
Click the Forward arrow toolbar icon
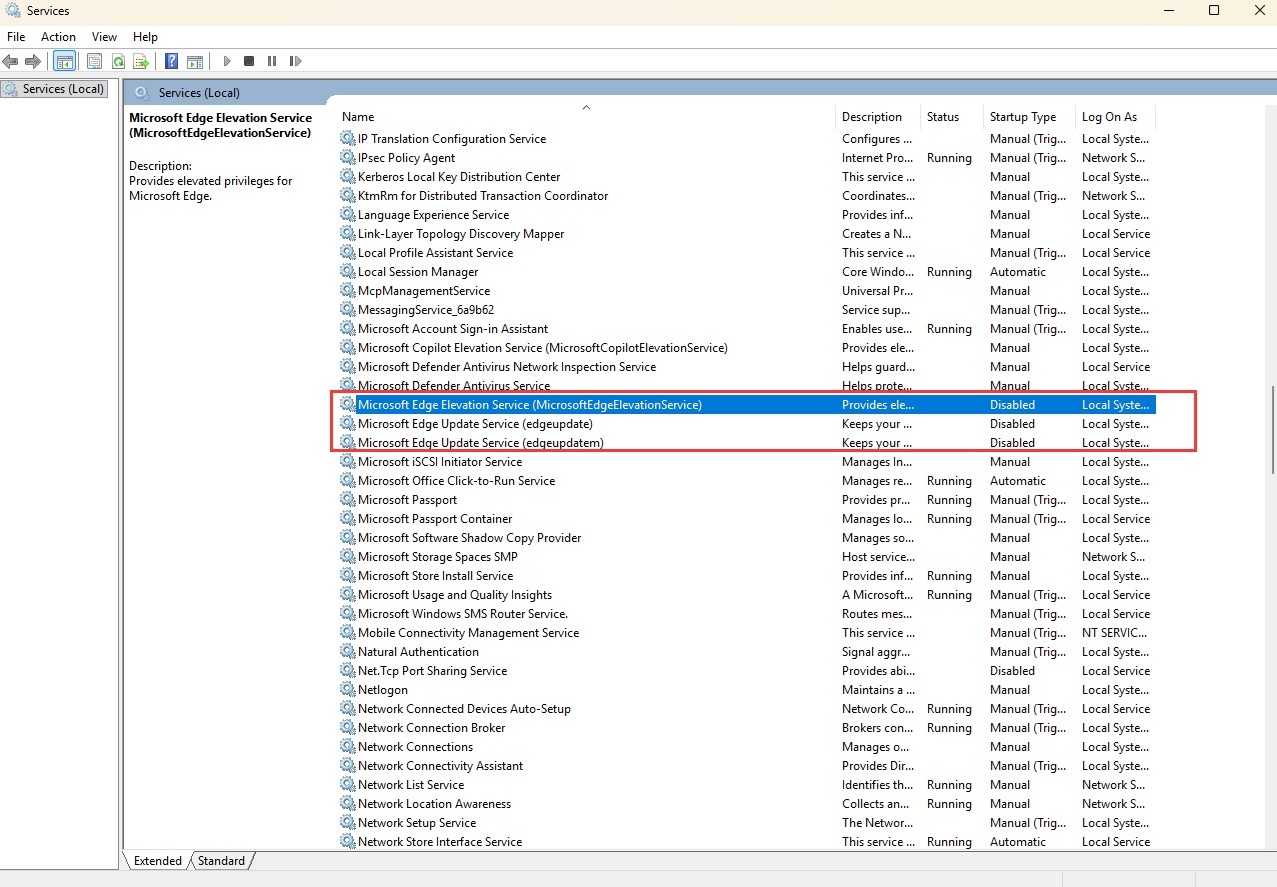click(33, 61)
